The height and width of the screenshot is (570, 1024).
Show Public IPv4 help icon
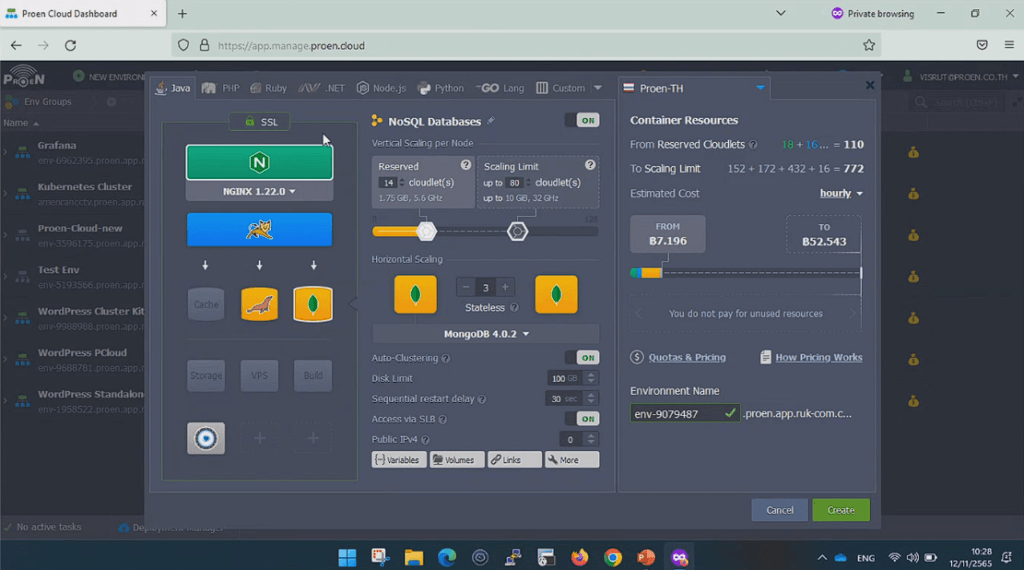tap(425, 440)
